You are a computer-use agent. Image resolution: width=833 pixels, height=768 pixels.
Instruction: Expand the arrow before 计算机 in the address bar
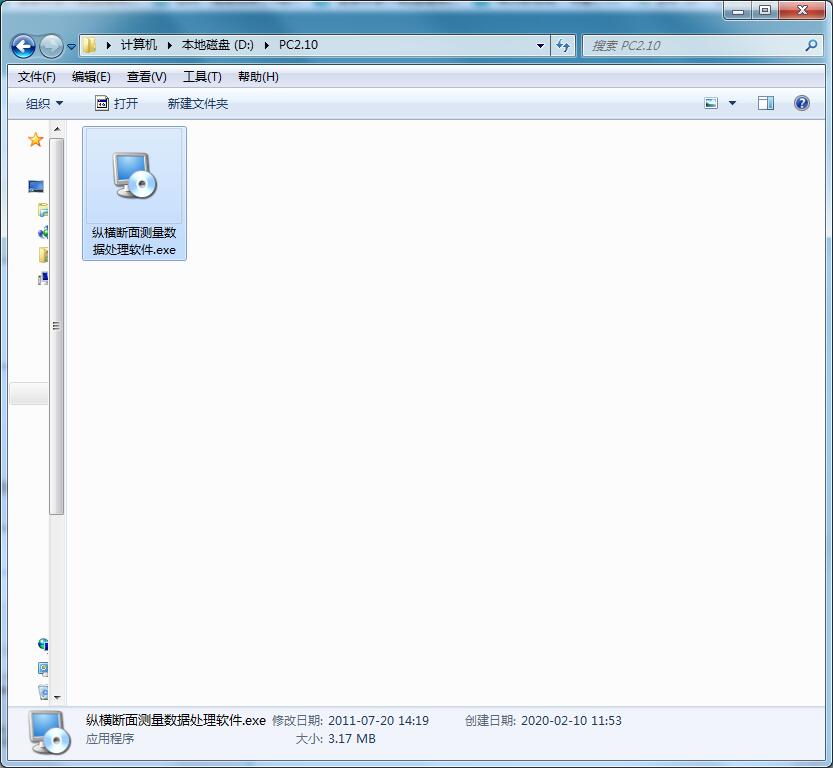108,46
